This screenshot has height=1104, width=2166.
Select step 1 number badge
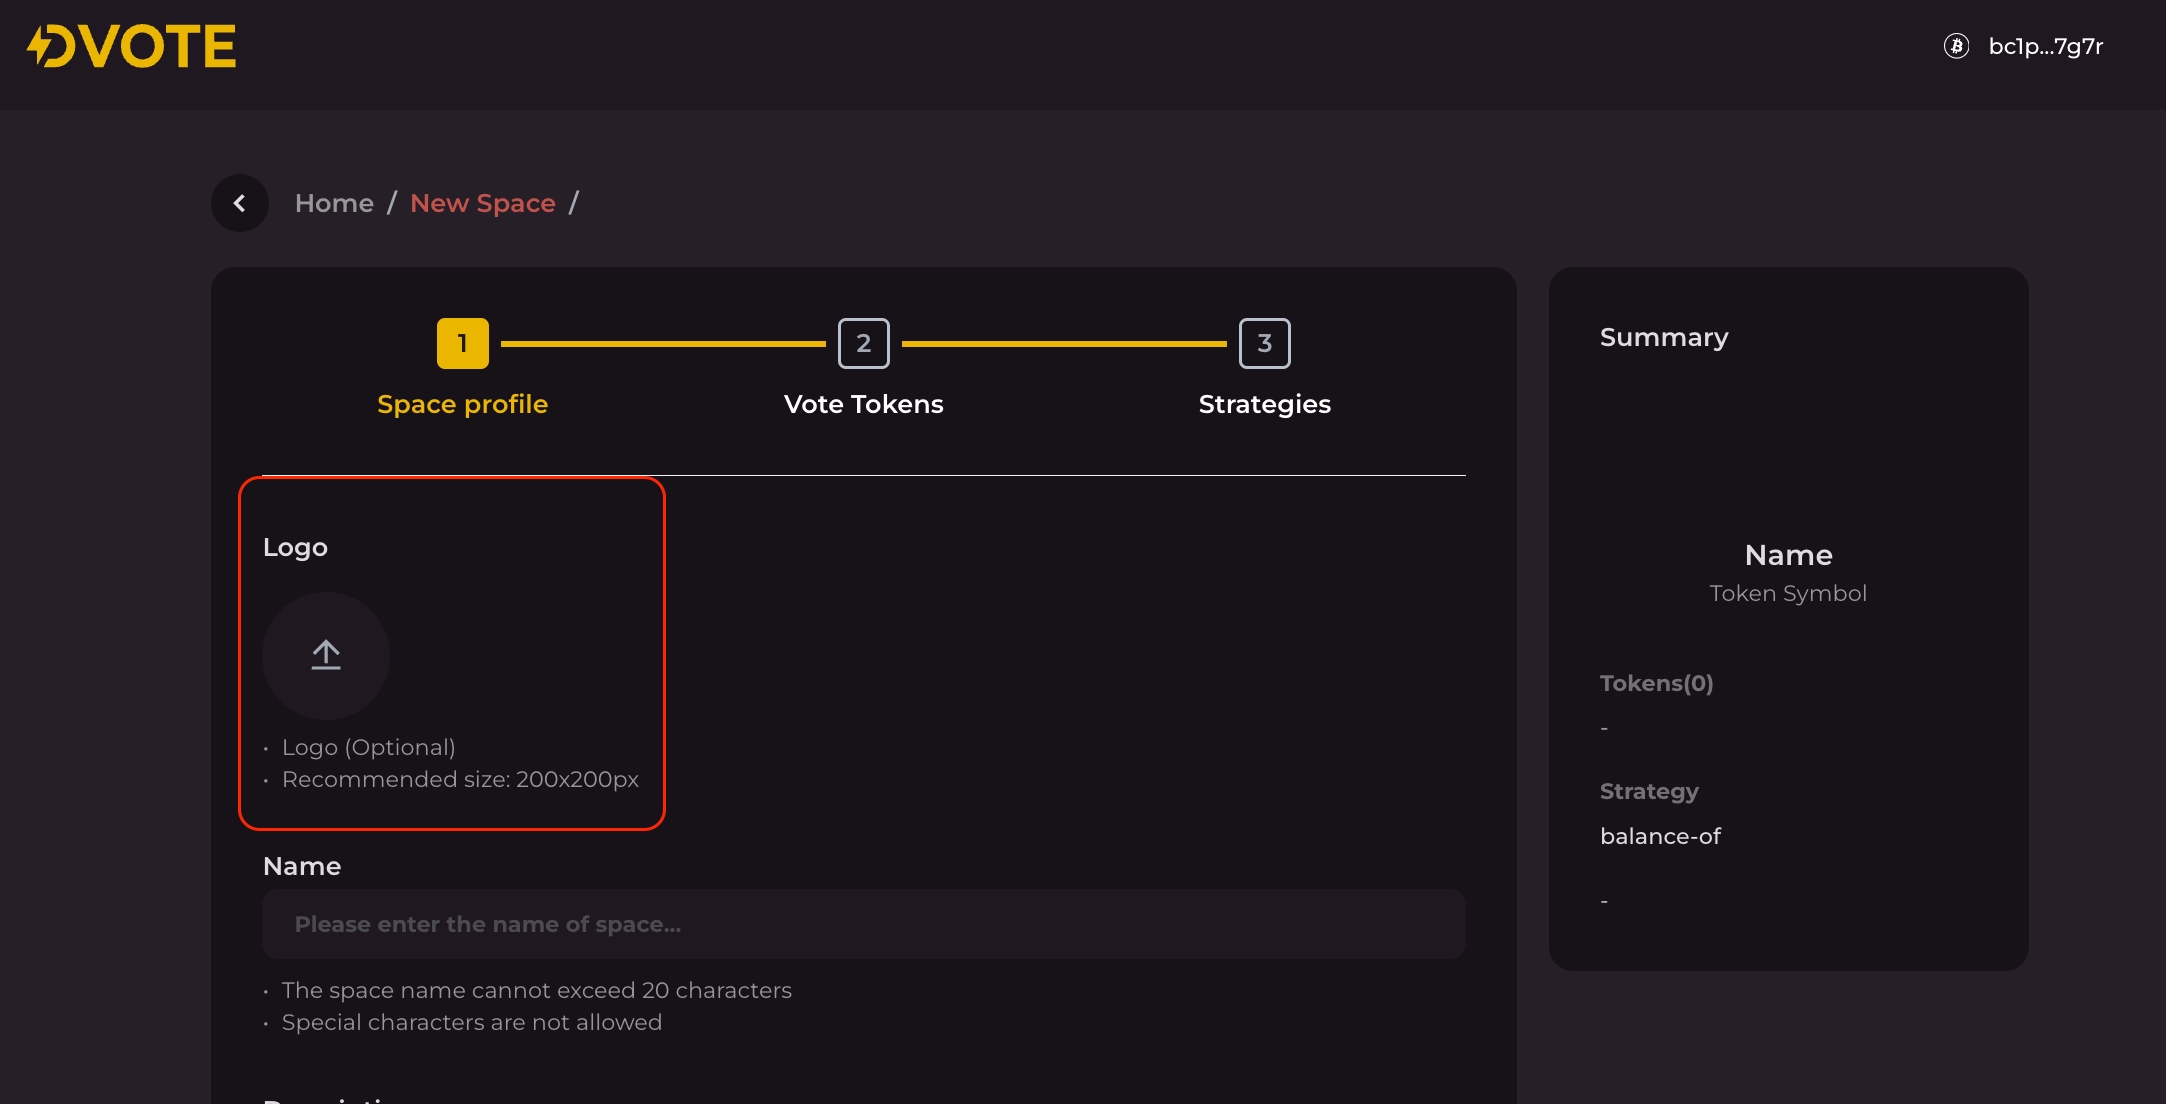(x=462, y=343)
